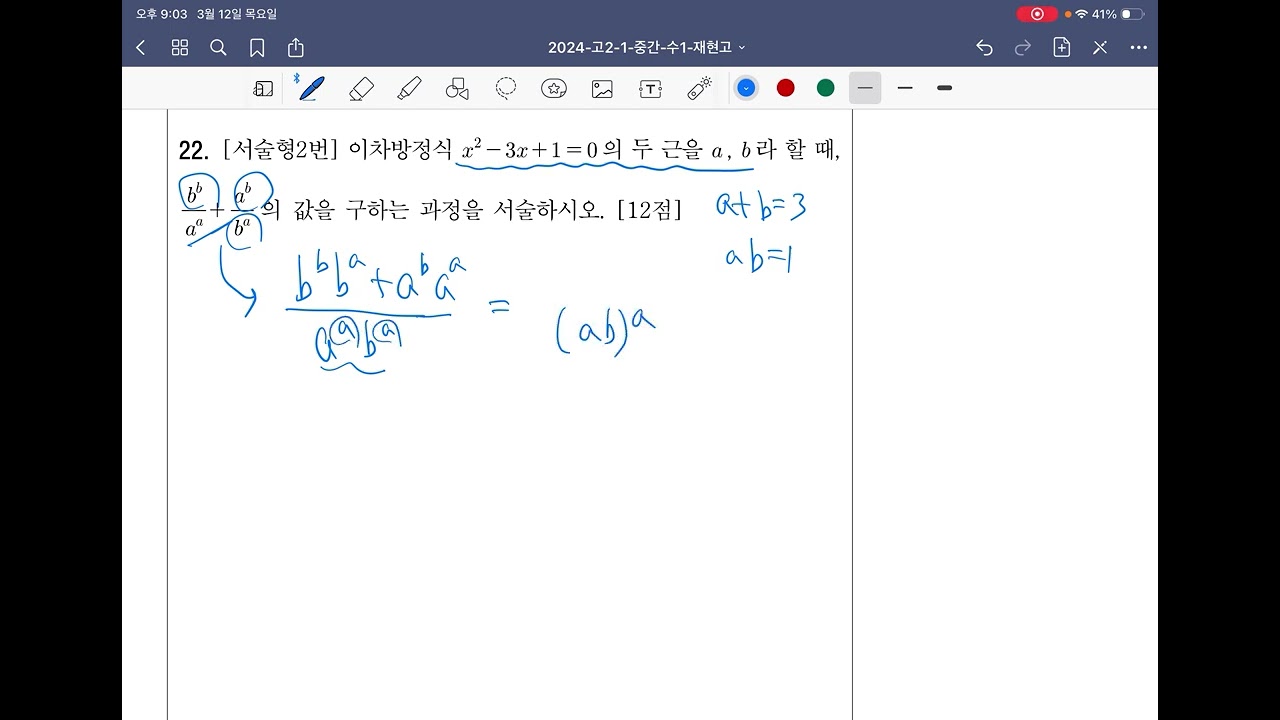Redo the last stroke
Screen dimensions: 1280x720
coord(1023,47)
